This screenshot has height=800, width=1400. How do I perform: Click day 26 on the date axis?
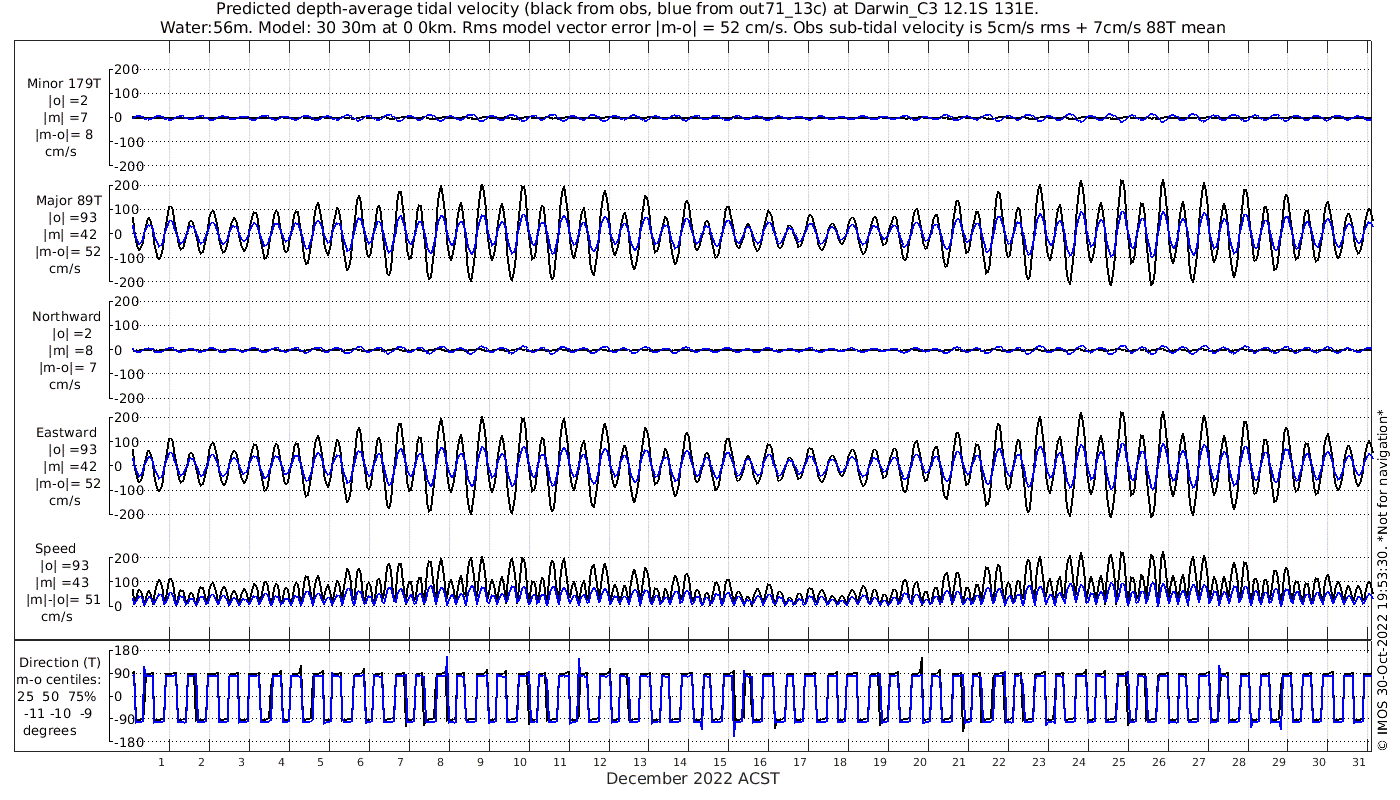(x=1158, y=762)
